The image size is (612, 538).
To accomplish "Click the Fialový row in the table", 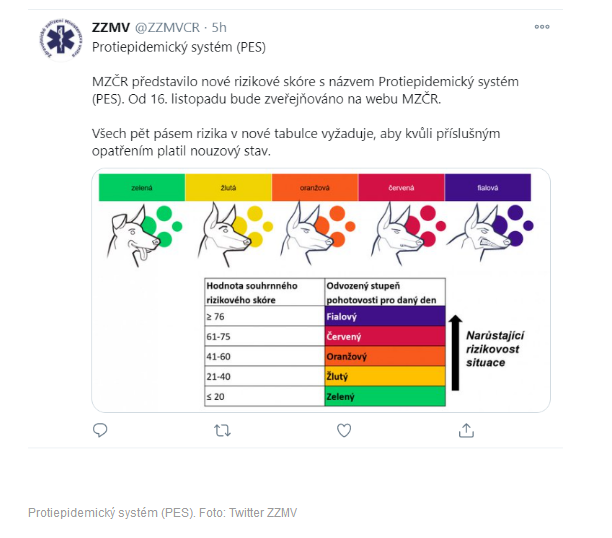I will (x=325, y=316).
